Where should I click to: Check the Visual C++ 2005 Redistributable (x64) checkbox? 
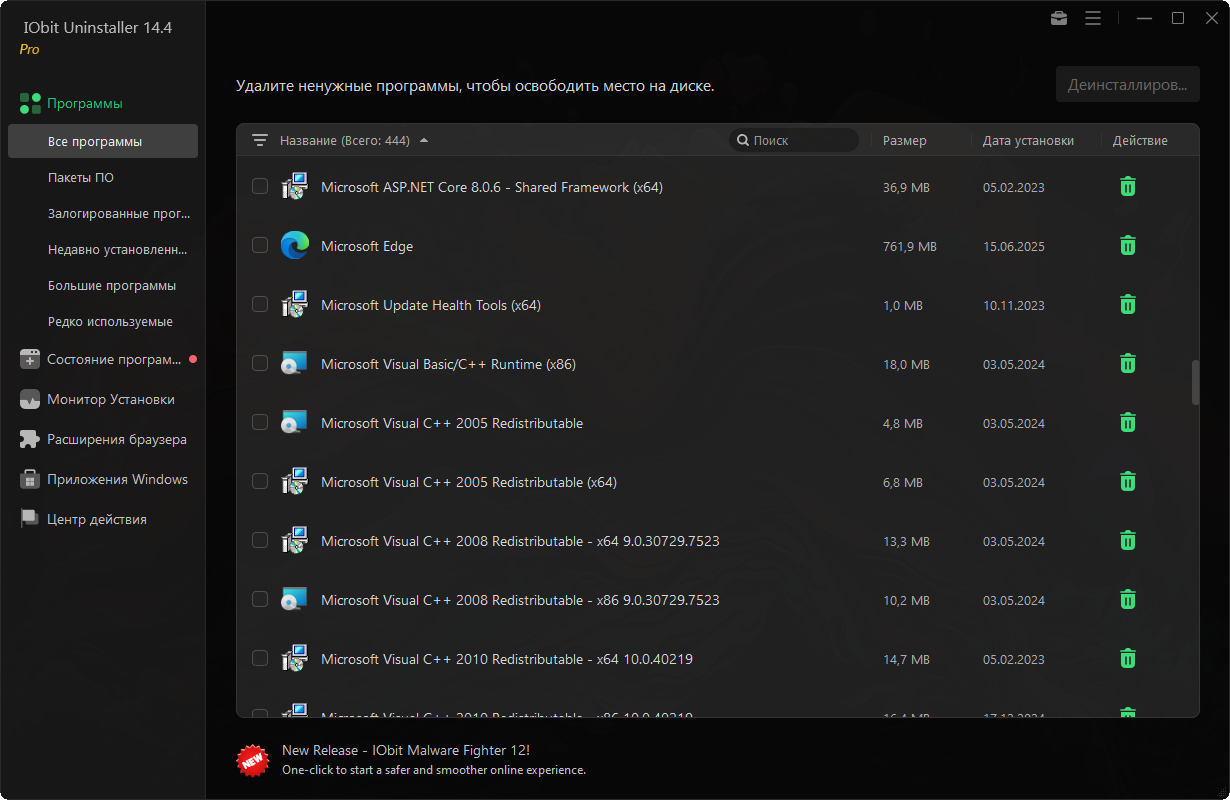260,481
